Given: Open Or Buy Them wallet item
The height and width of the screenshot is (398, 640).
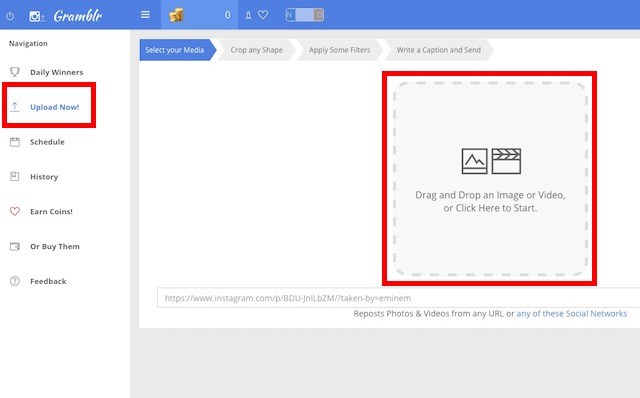Looking at the screenshot, I should pos(45,247).
